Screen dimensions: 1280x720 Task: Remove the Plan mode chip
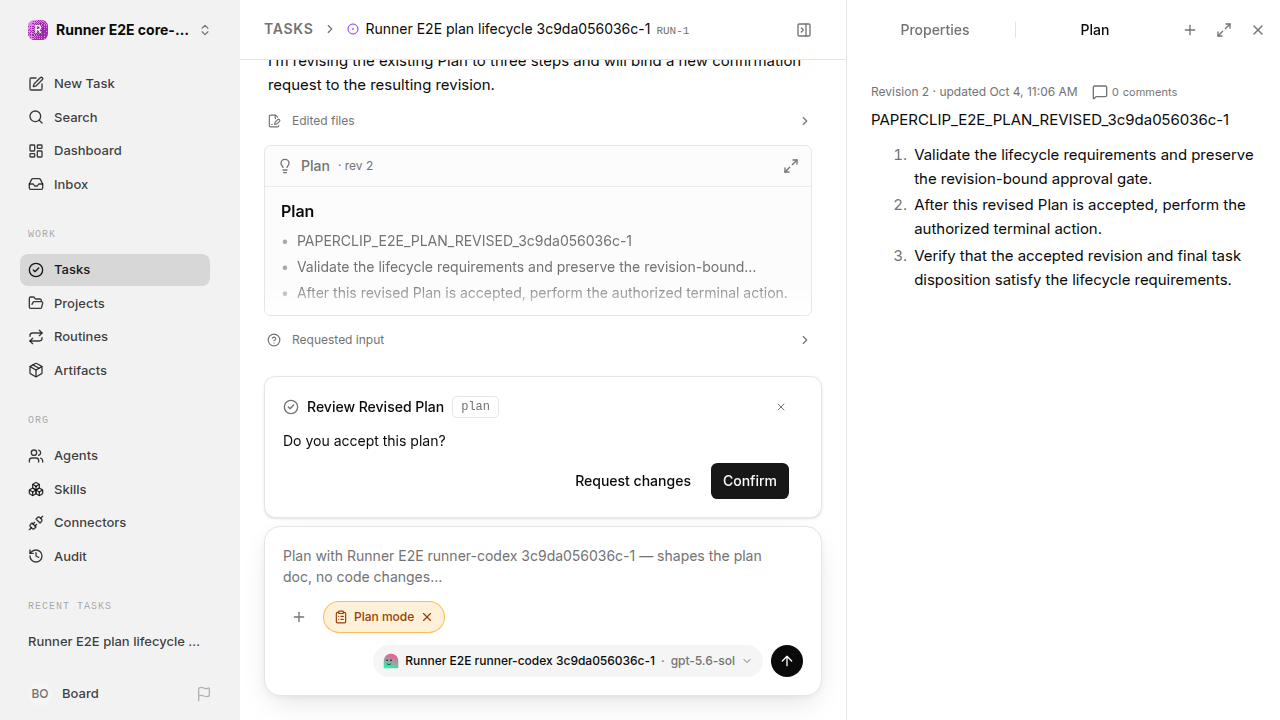[x=427, y=617]
